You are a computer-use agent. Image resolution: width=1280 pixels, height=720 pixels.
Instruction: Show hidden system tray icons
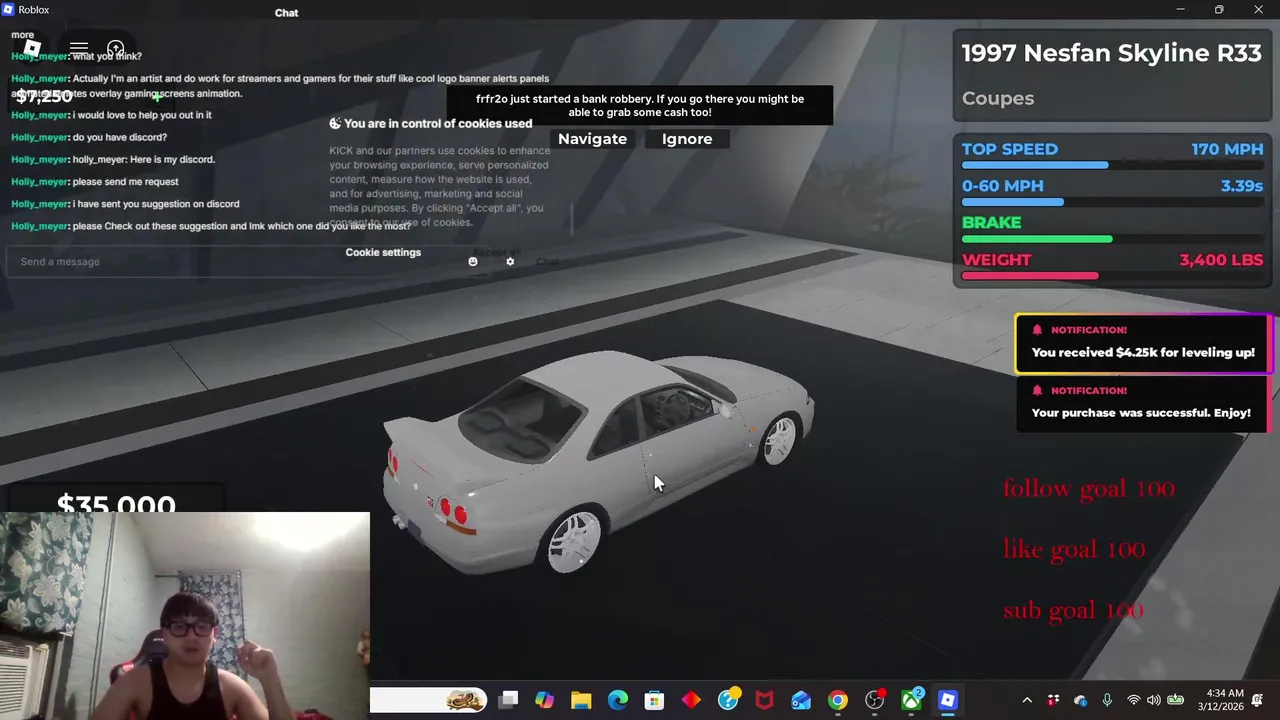1027,700
